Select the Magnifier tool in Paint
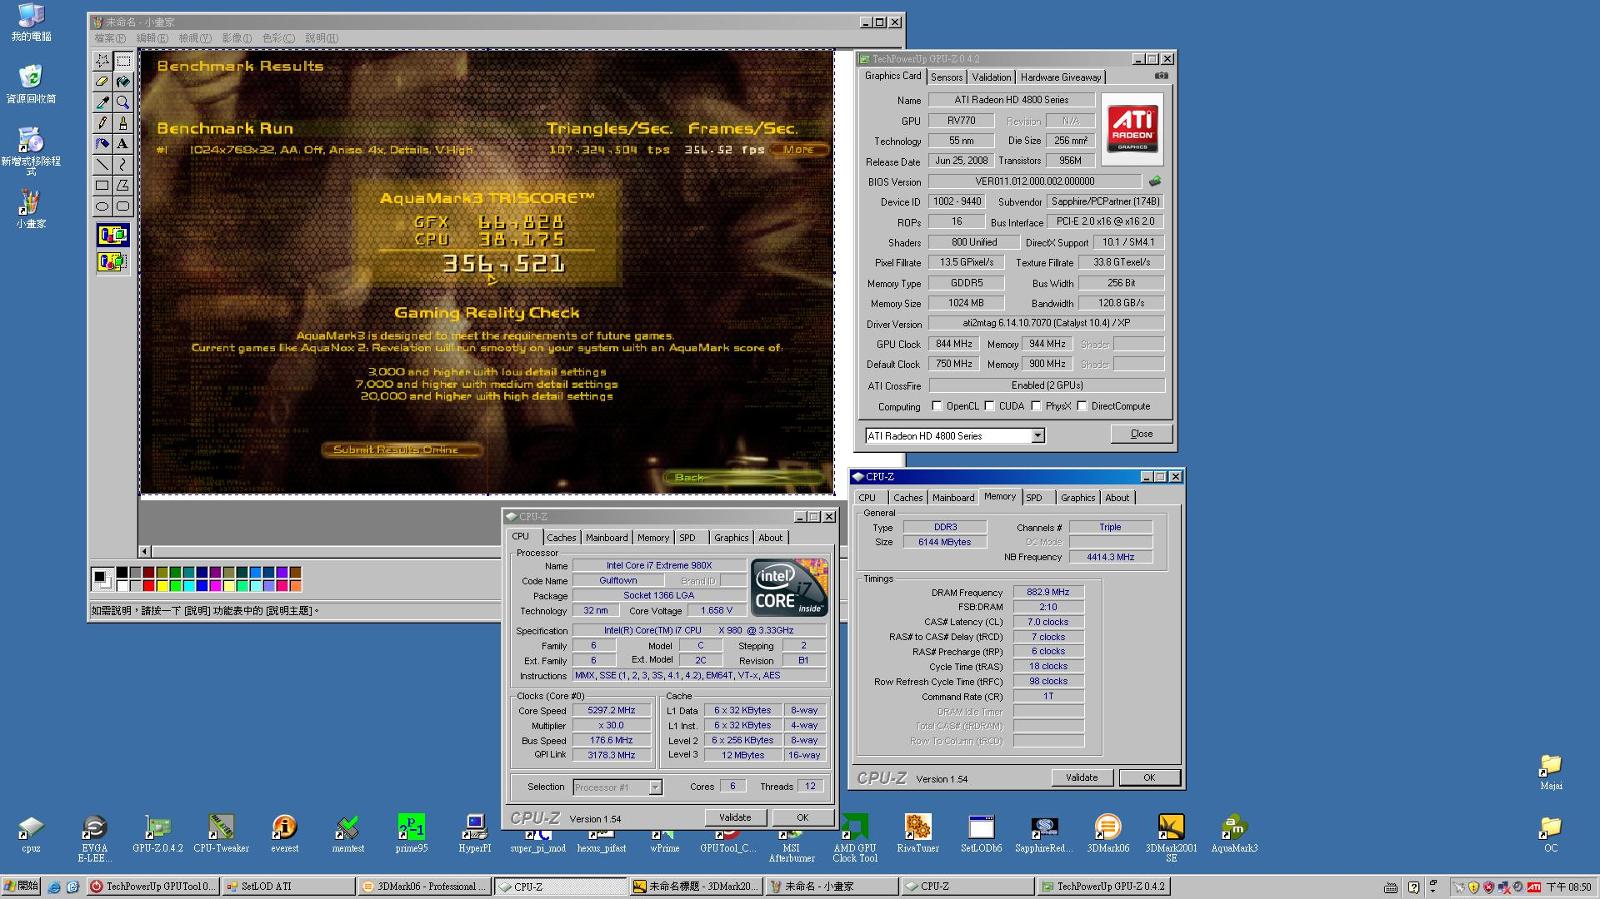 pyautogui.click(x=123, y=102)
